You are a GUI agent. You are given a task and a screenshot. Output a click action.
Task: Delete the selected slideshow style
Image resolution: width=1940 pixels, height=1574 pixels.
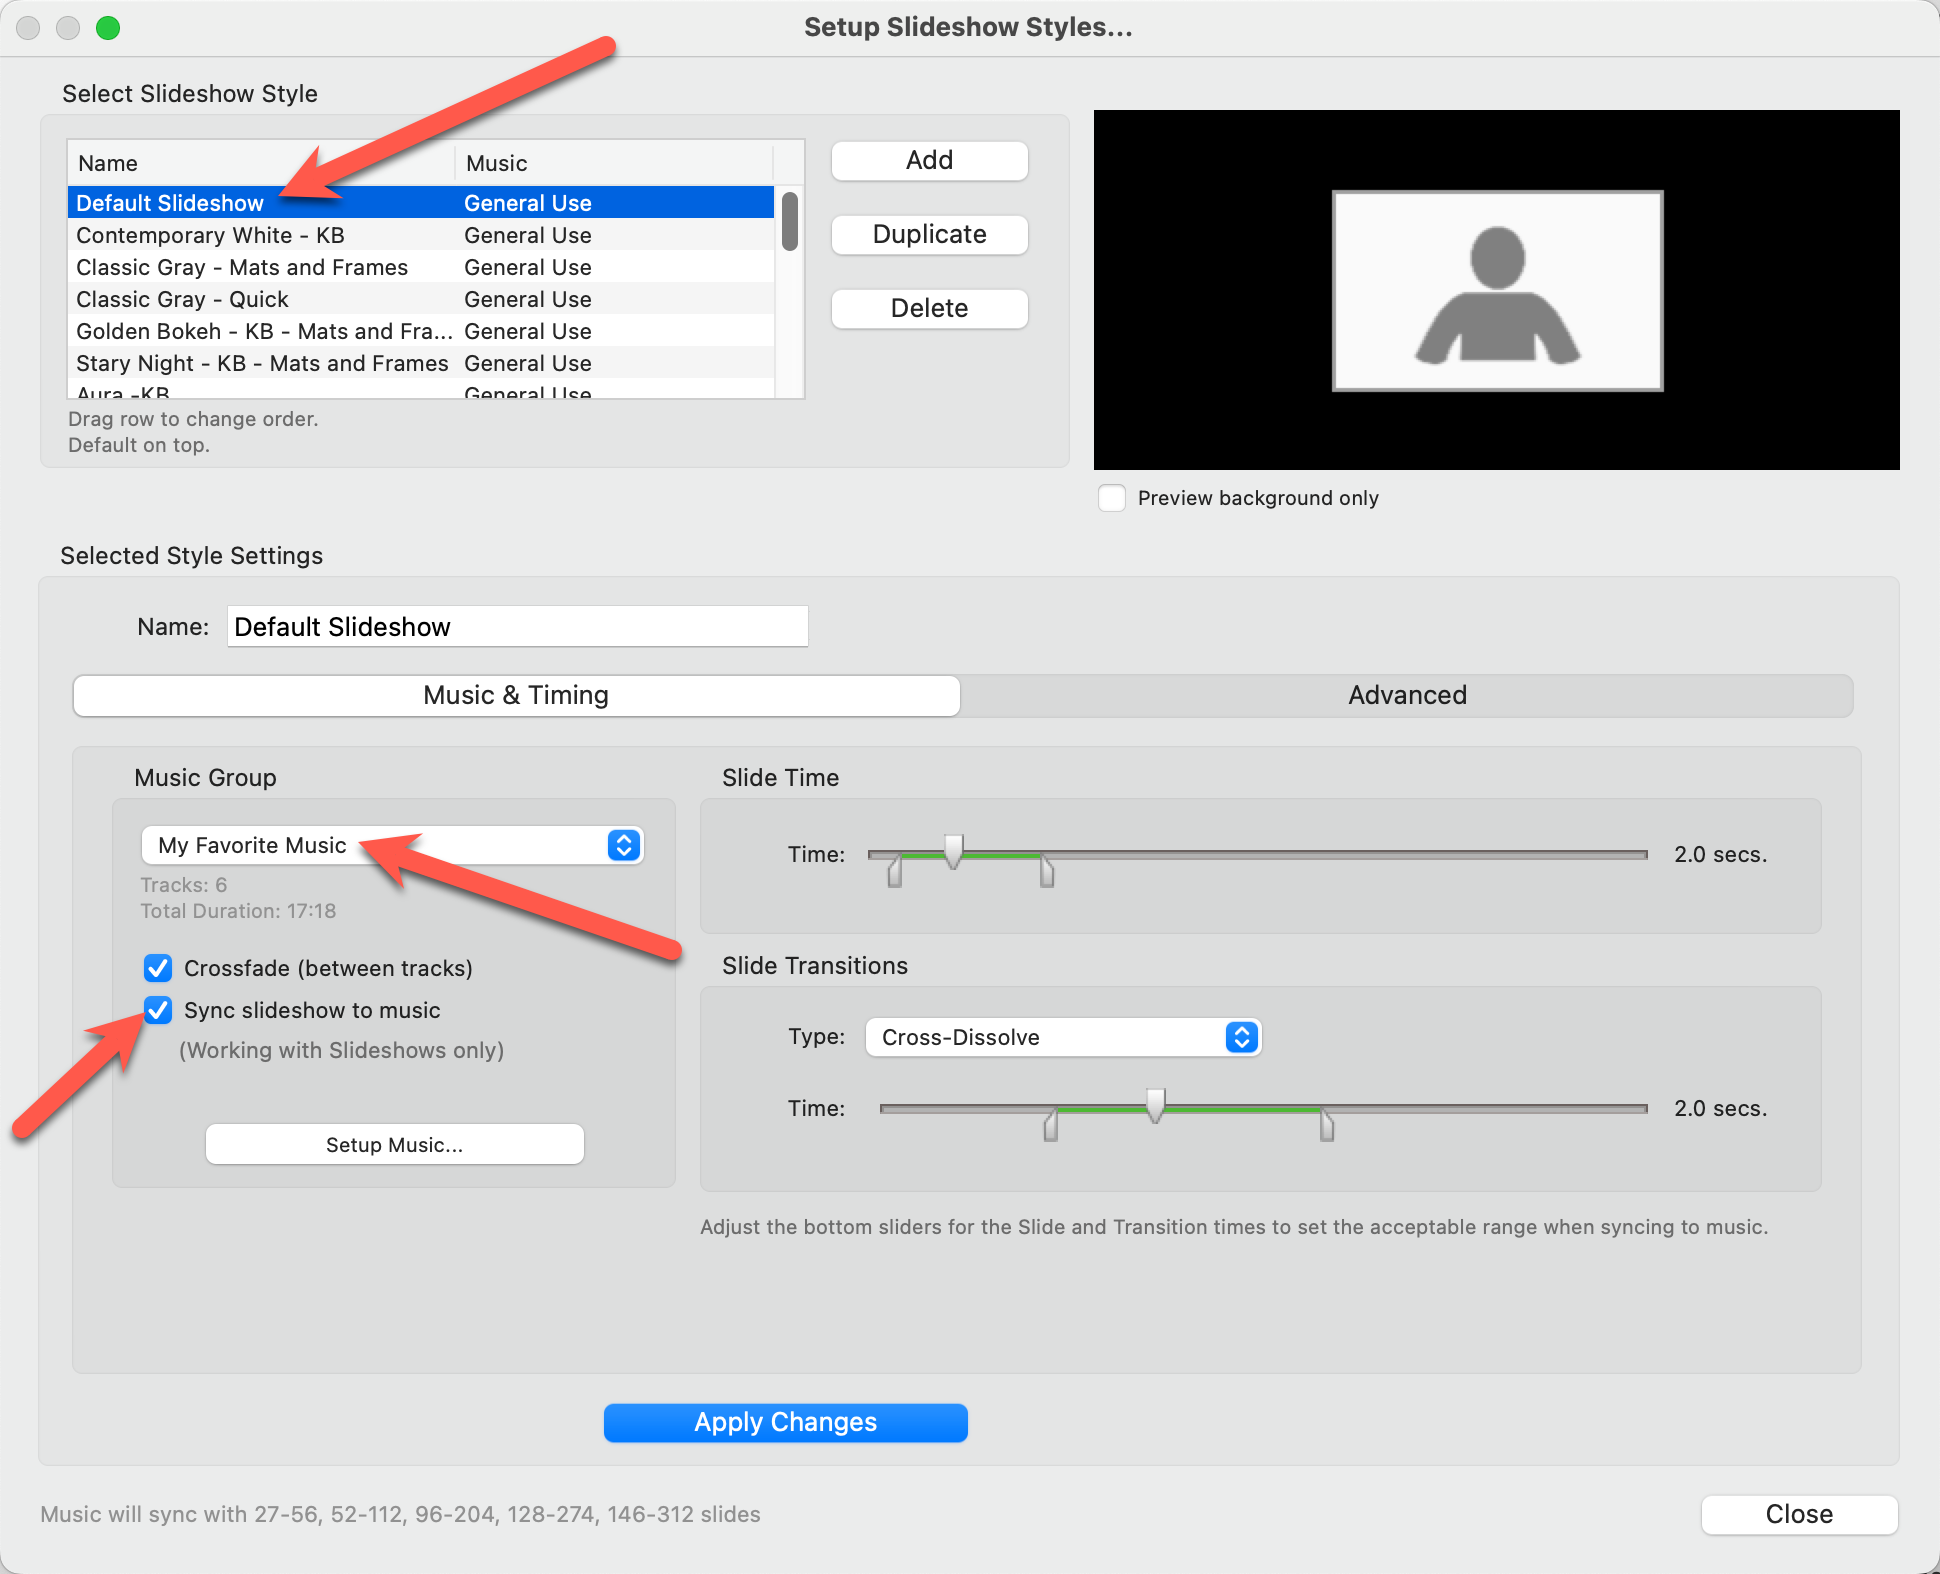point(929,308)
